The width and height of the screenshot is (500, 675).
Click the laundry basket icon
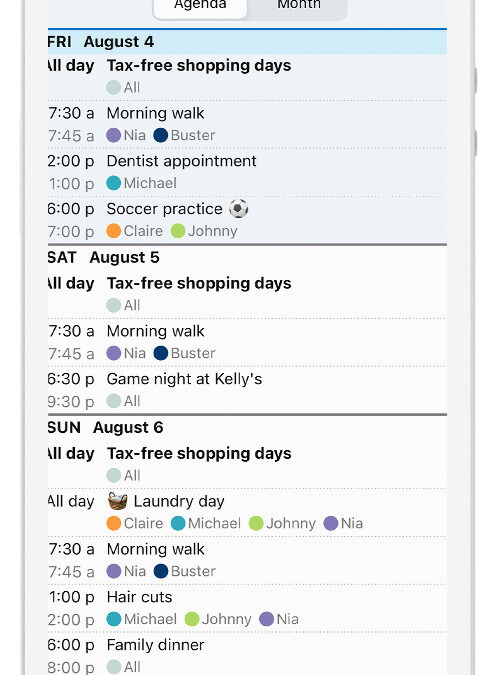118,501
